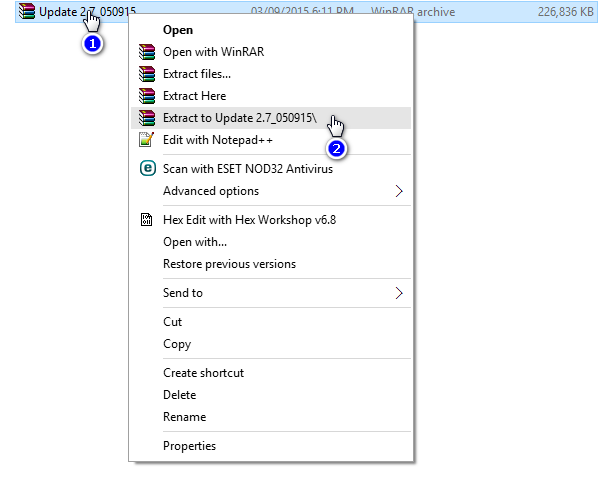Choose Open from the context menu
The image size is (604, 478).
(271, 30)
